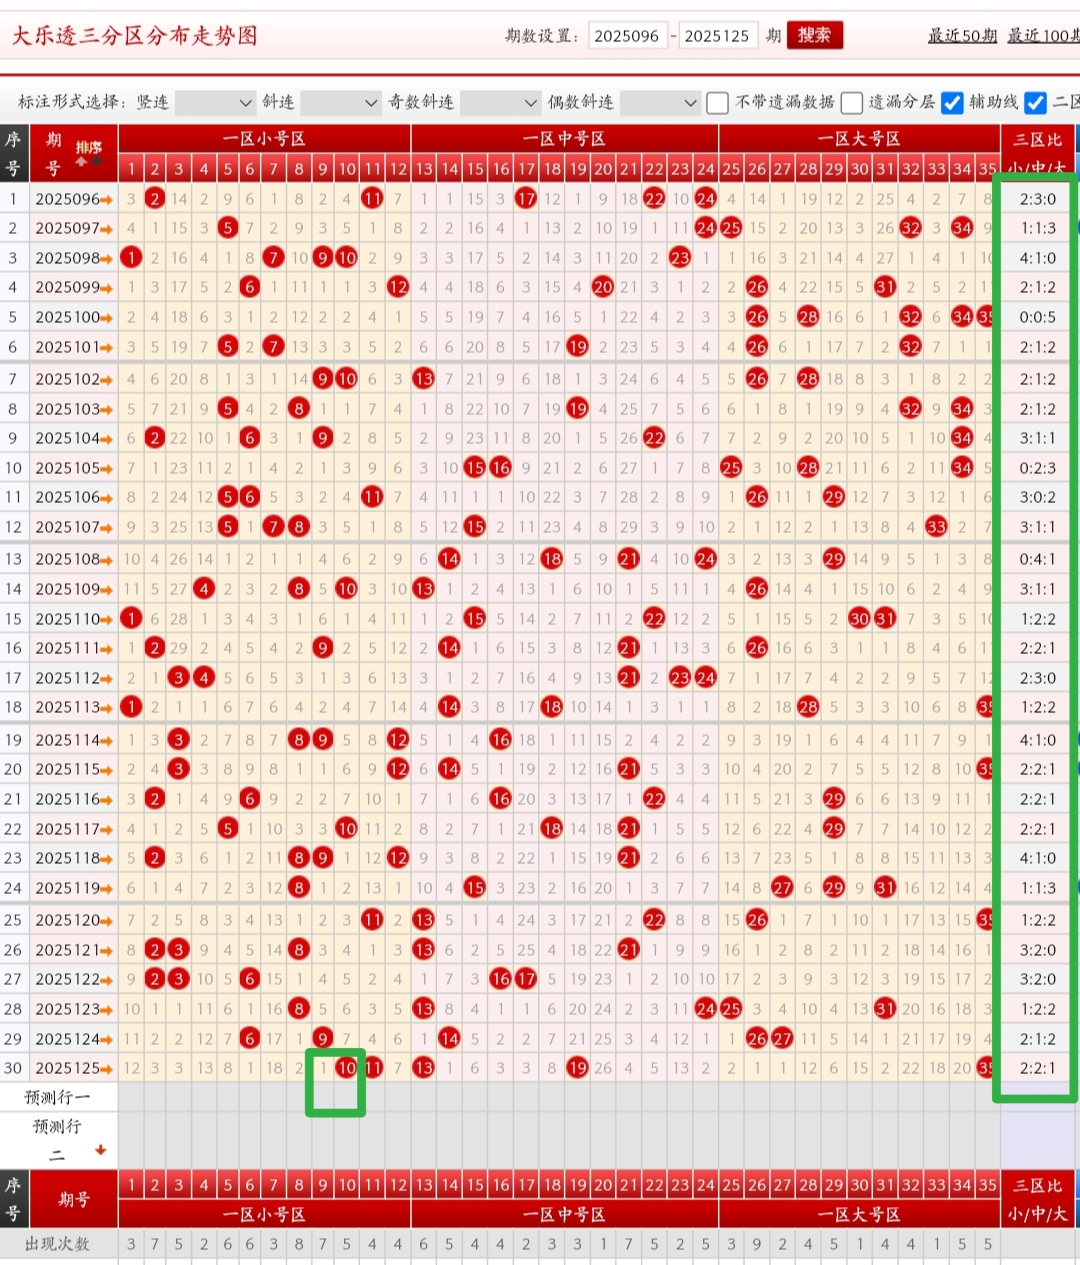Click the 预测行一 cell under column 10
Viewport: 1080px width, 1265px height.
point(347,1097)
